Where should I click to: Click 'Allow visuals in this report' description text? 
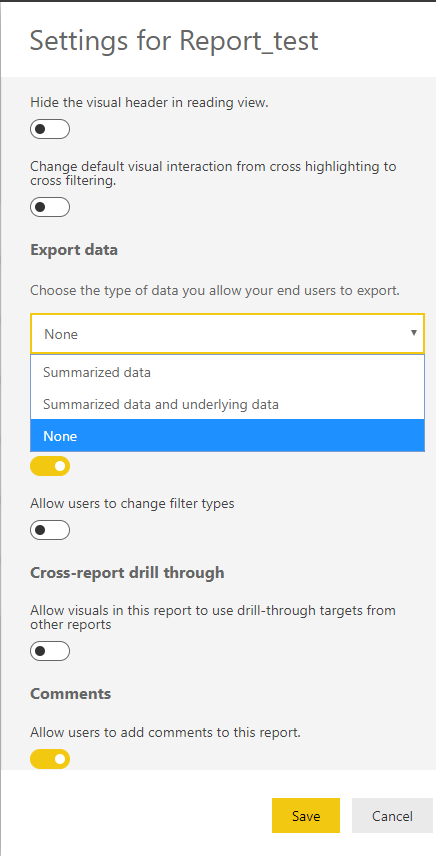point(213,617)
